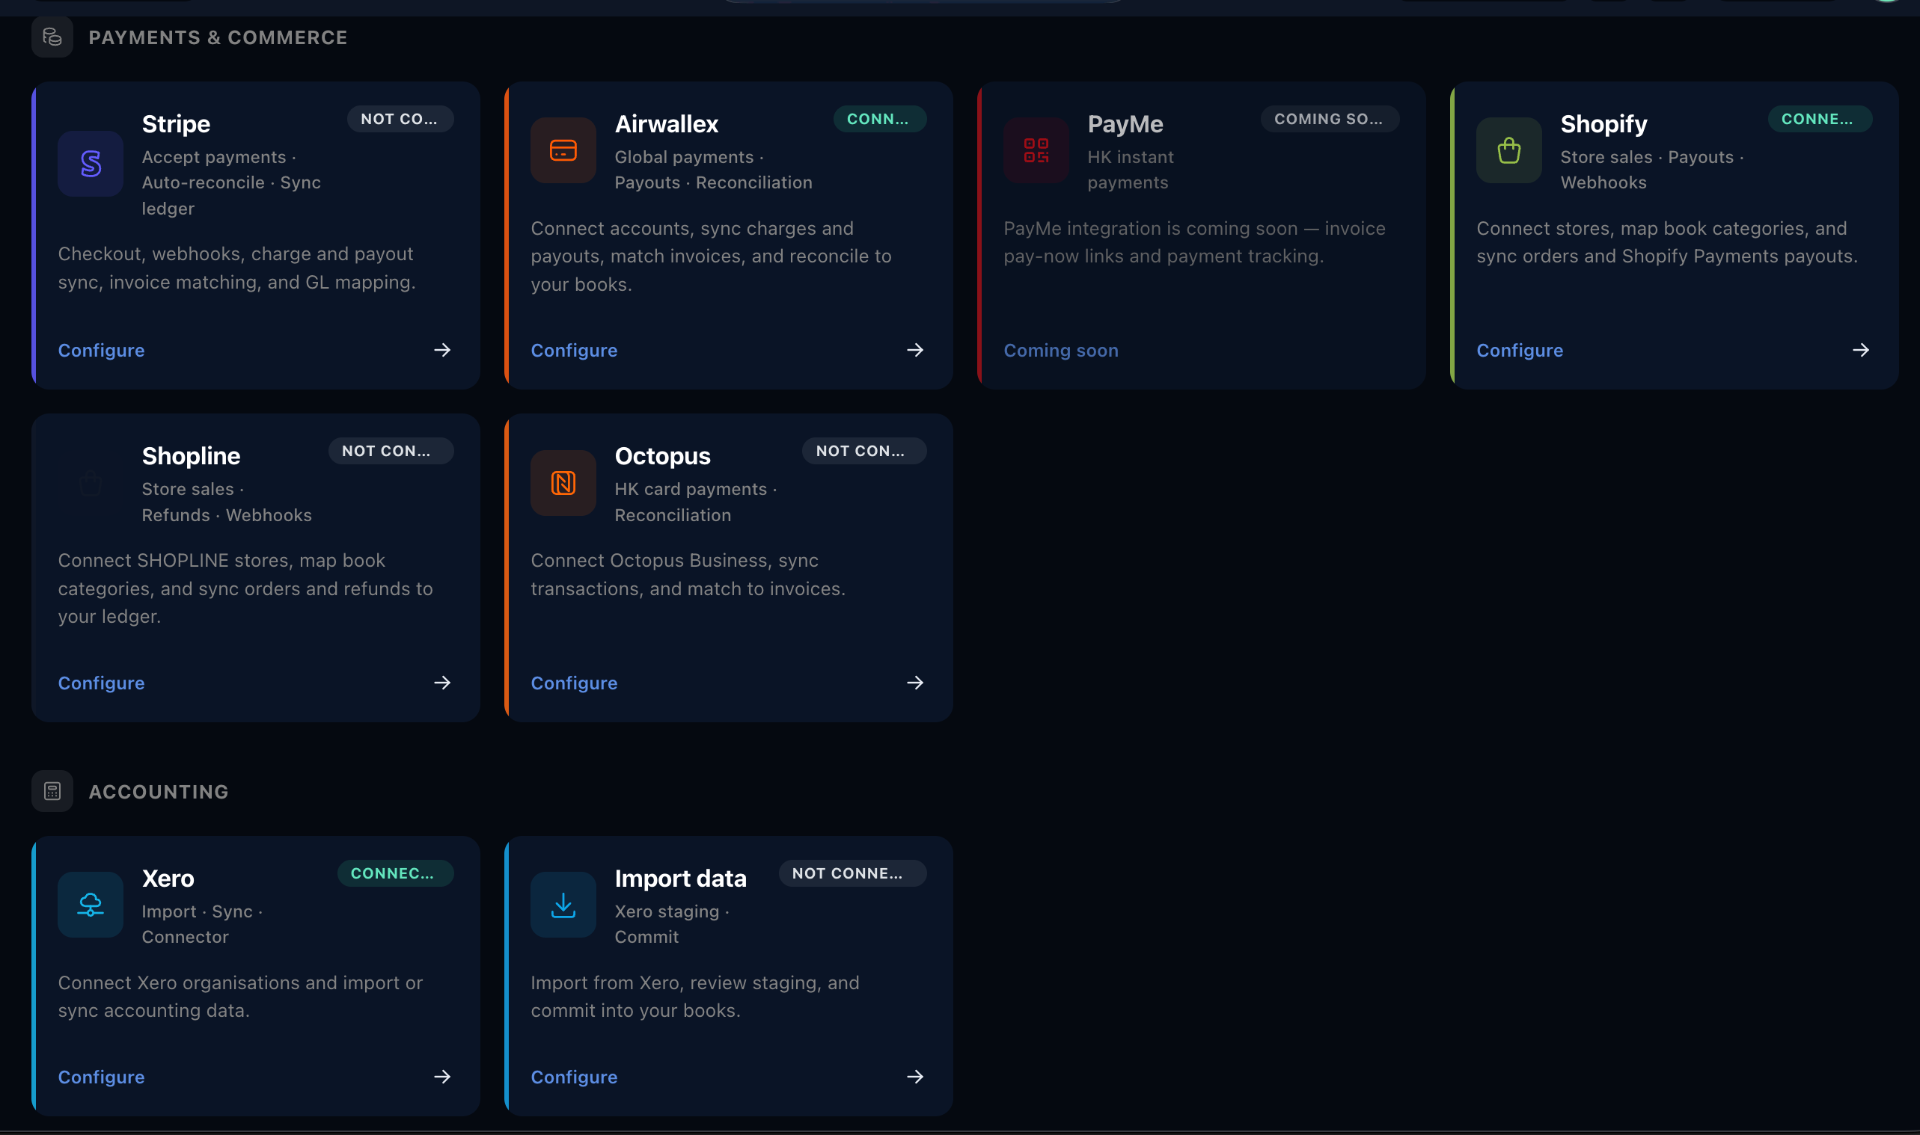This screenshot has width=1920, height=1135.
Task: Click 'Global payments · Payouts · Reconciliation' subtitle
Action: click(713, 170)
